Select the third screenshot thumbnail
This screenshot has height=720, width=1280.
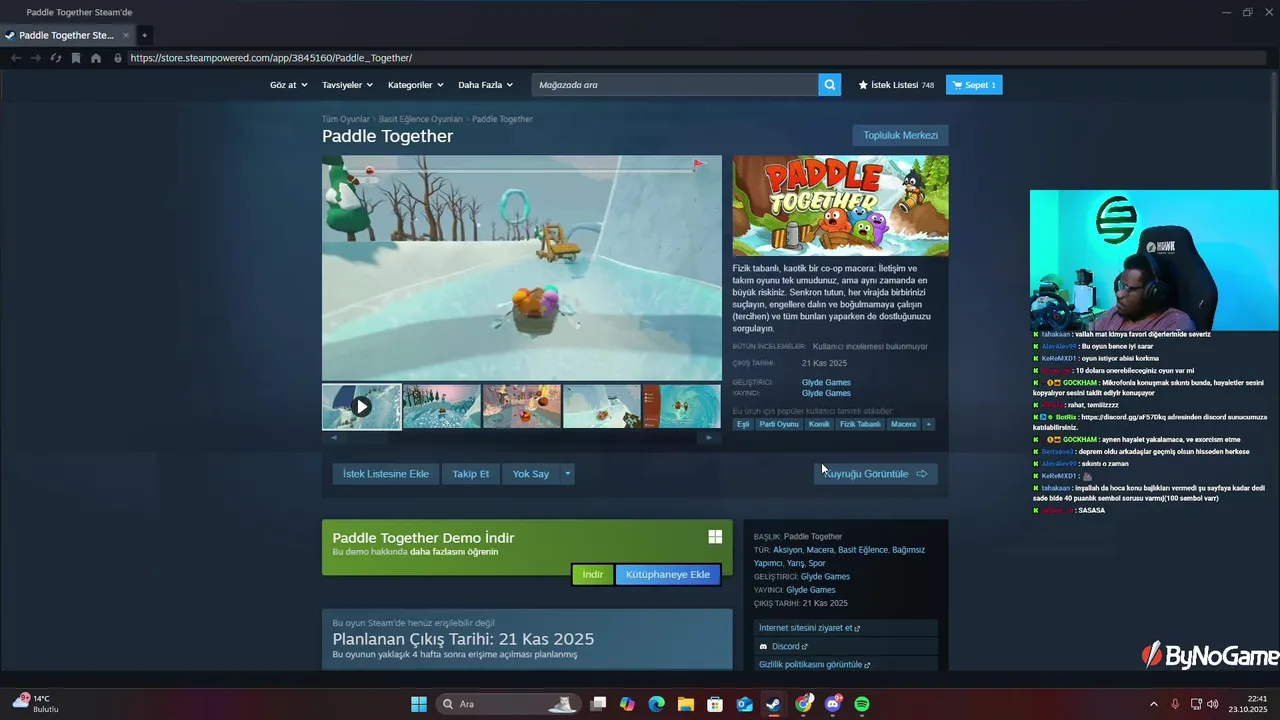click(521, 406)
